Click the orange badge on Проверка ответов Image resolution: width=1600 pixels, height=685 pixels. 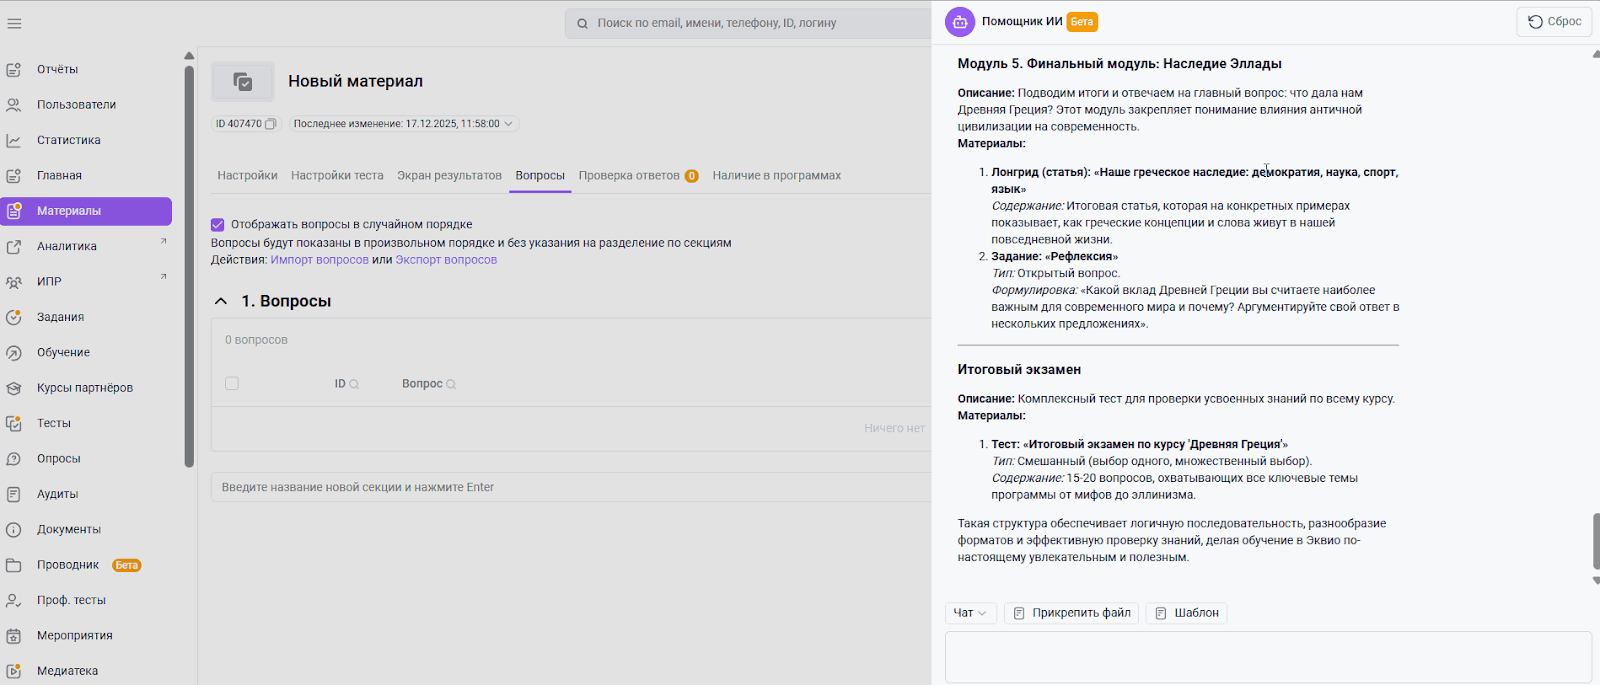click(x=691, y=176)
